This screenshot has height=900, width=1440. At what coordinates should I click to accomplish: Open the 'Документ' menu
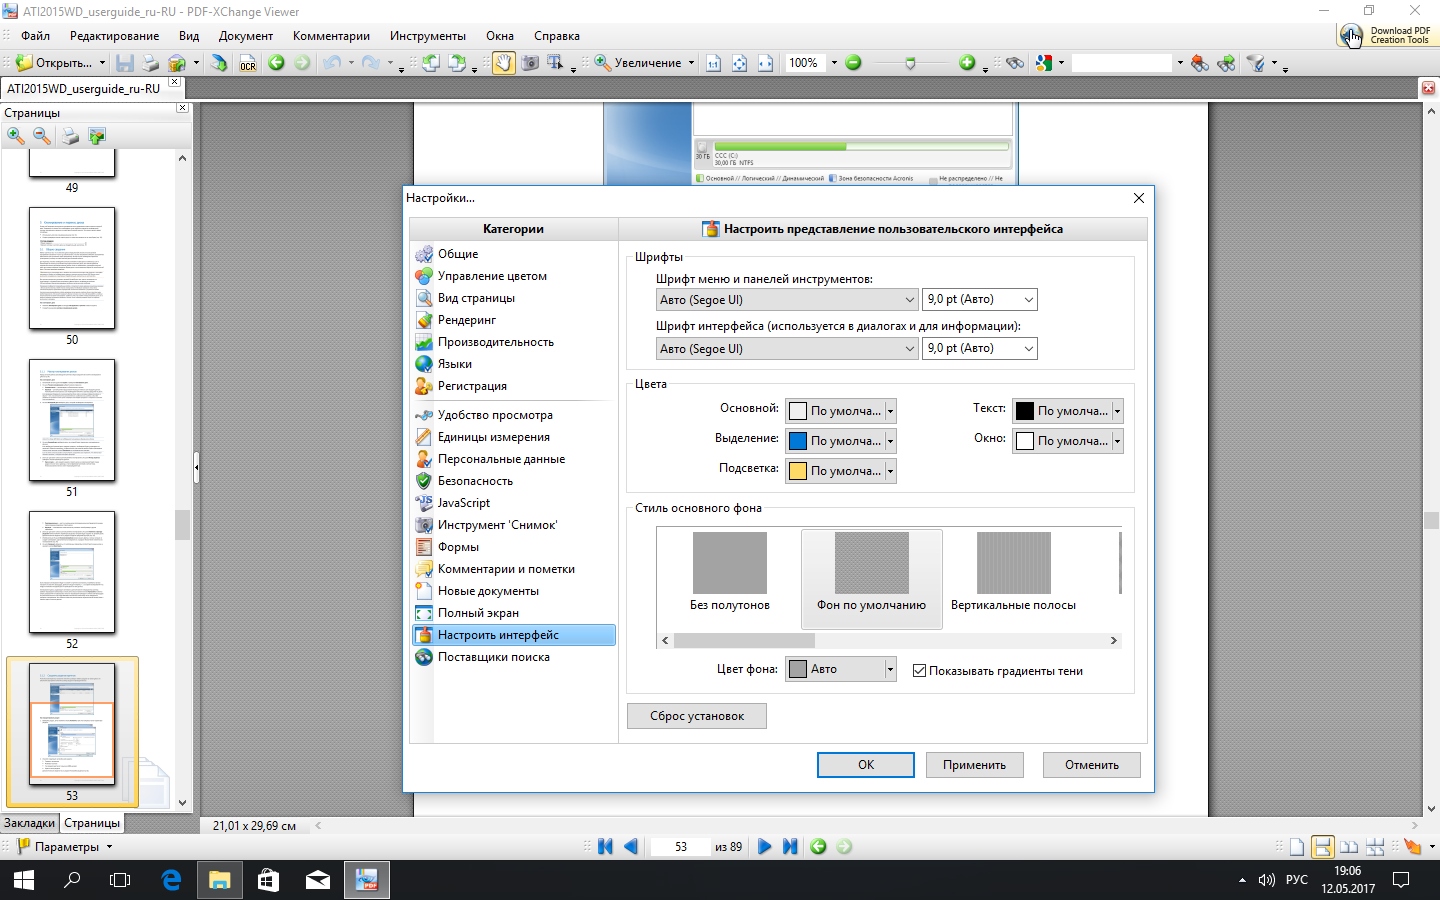tap(246, 36)
